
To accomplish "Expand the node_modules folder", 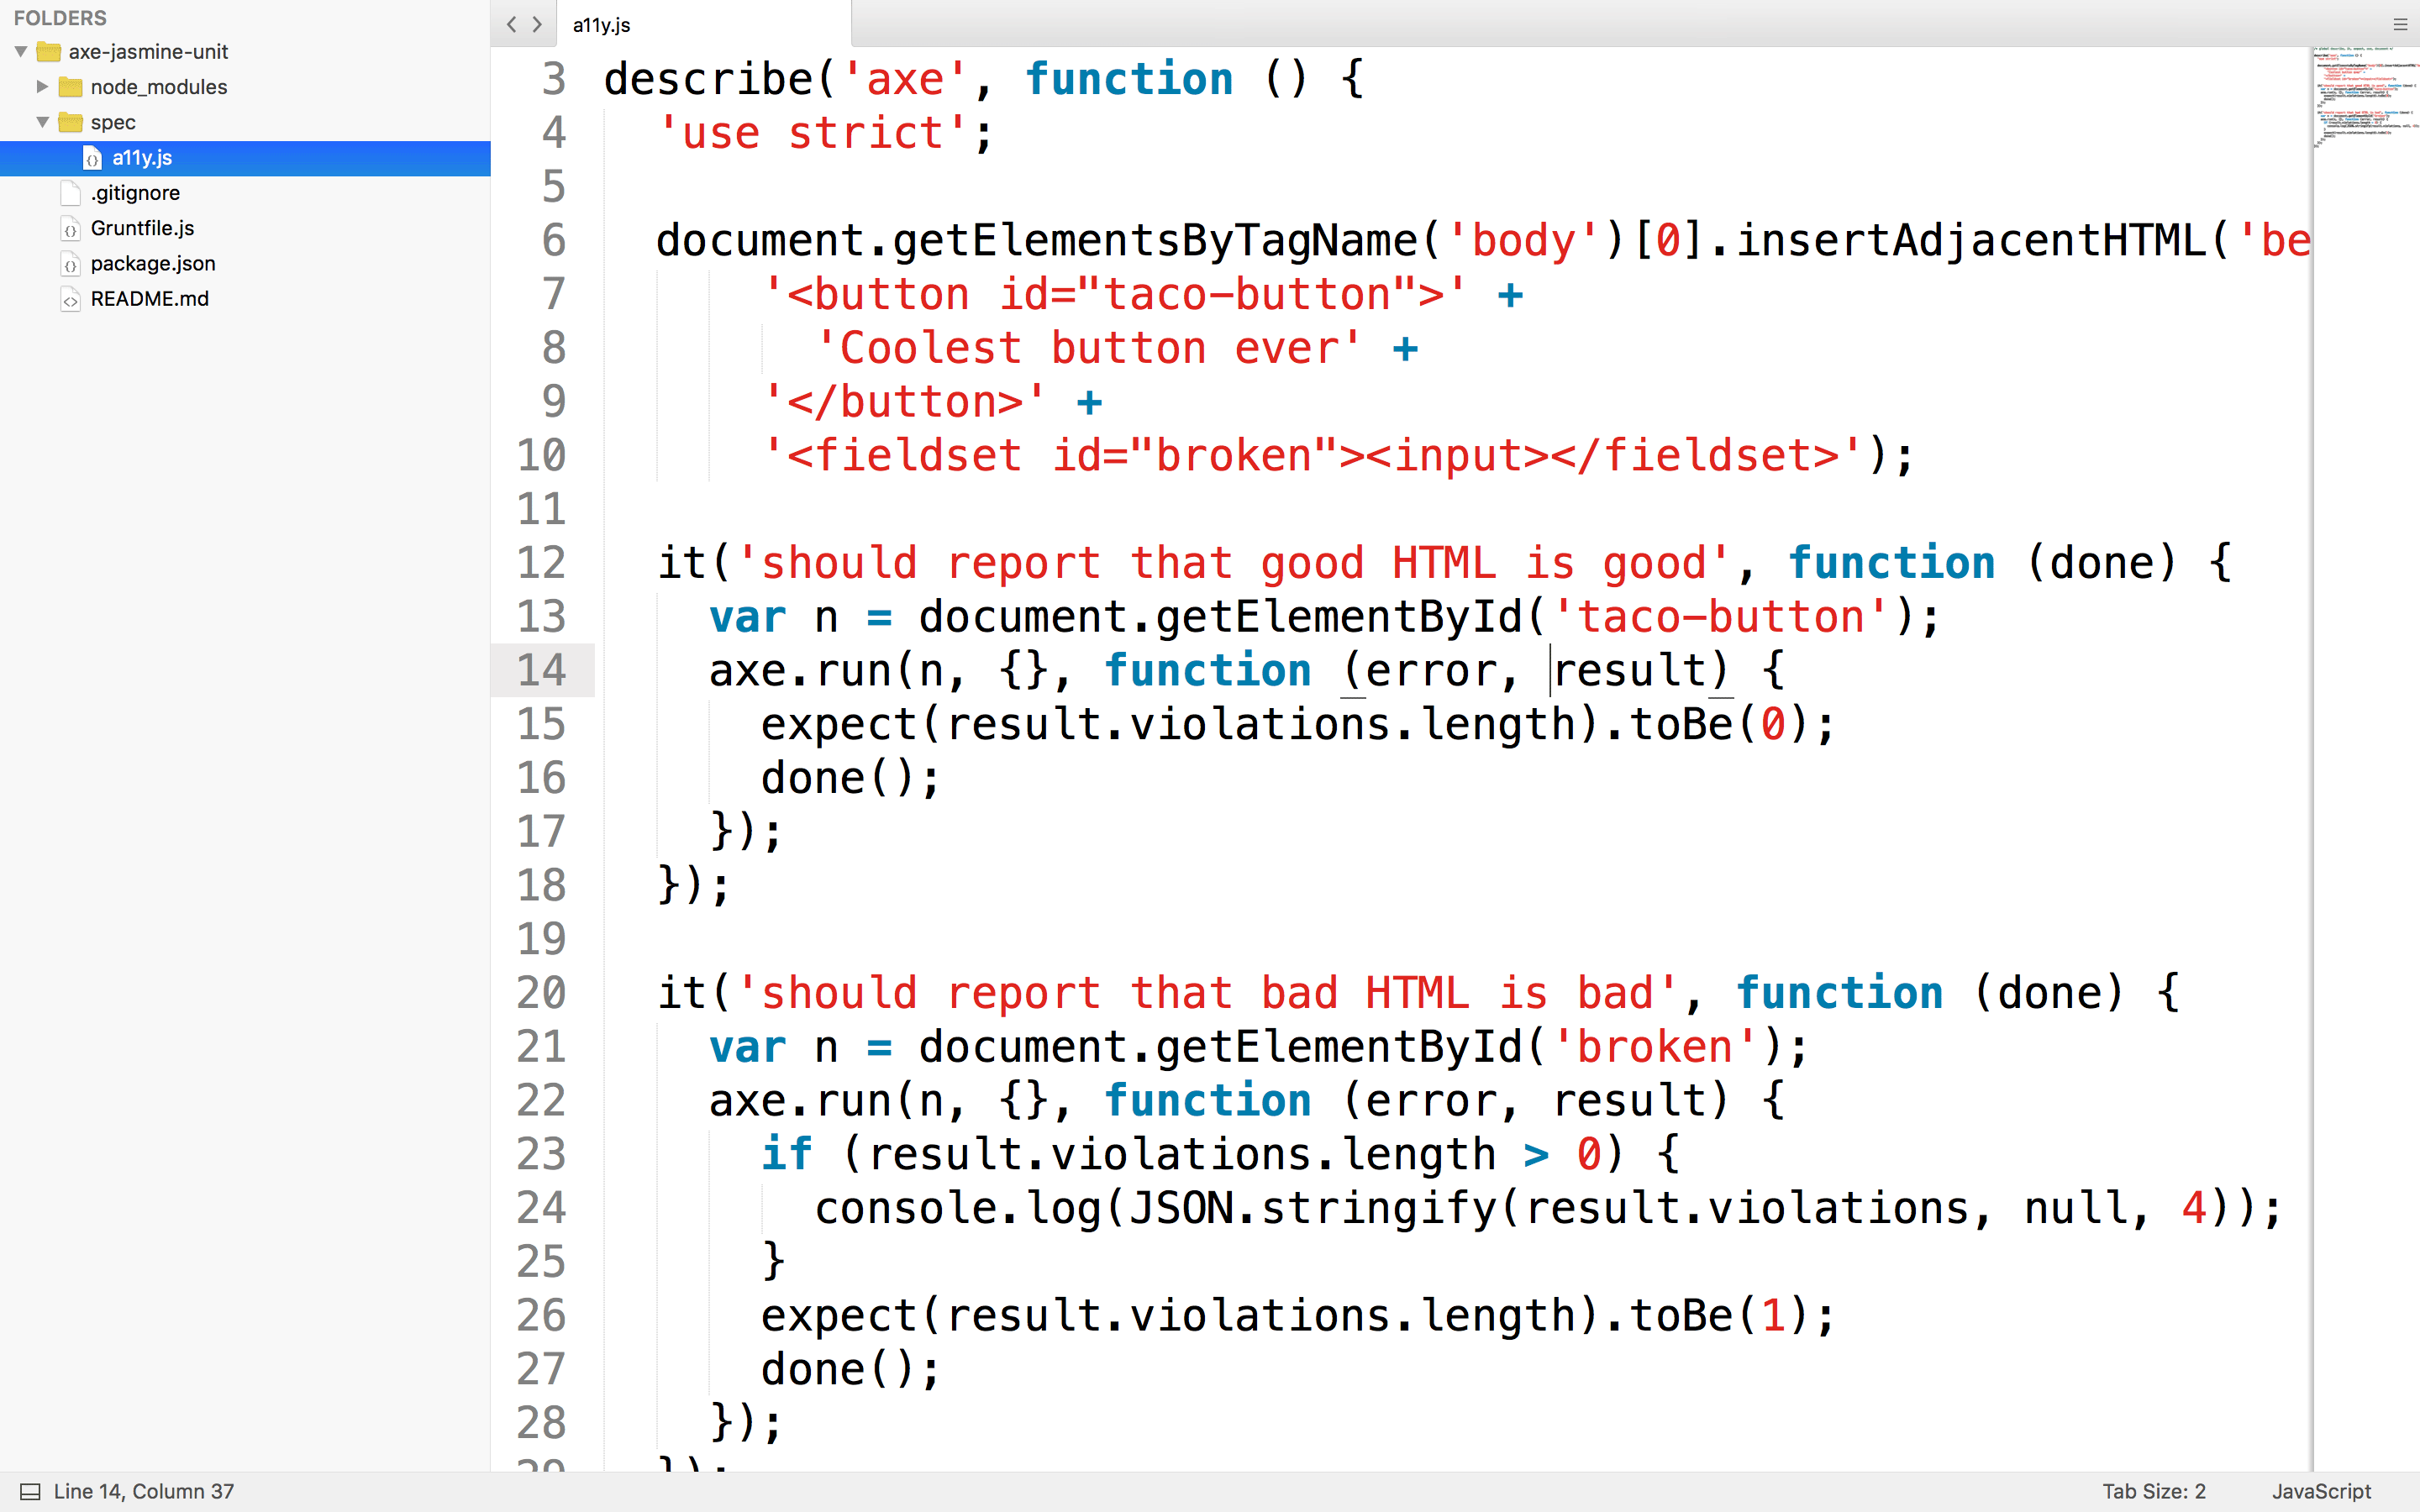I will [42, 87].
